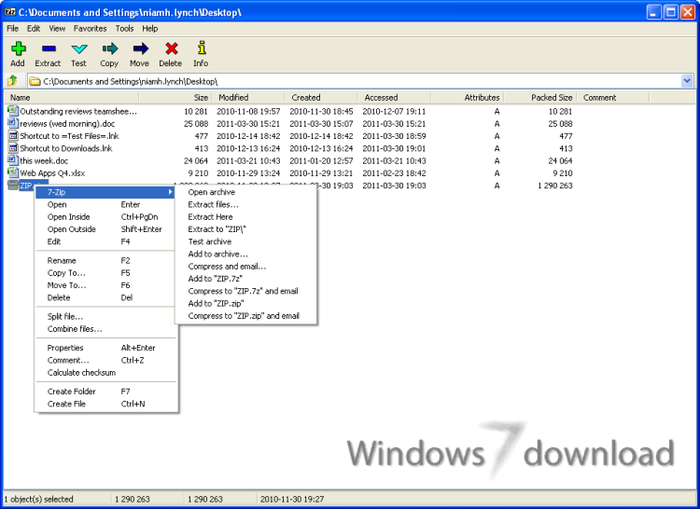Choose Extract to "ZIP\" in submenu
700x509 pixels.
coord(217,229)
